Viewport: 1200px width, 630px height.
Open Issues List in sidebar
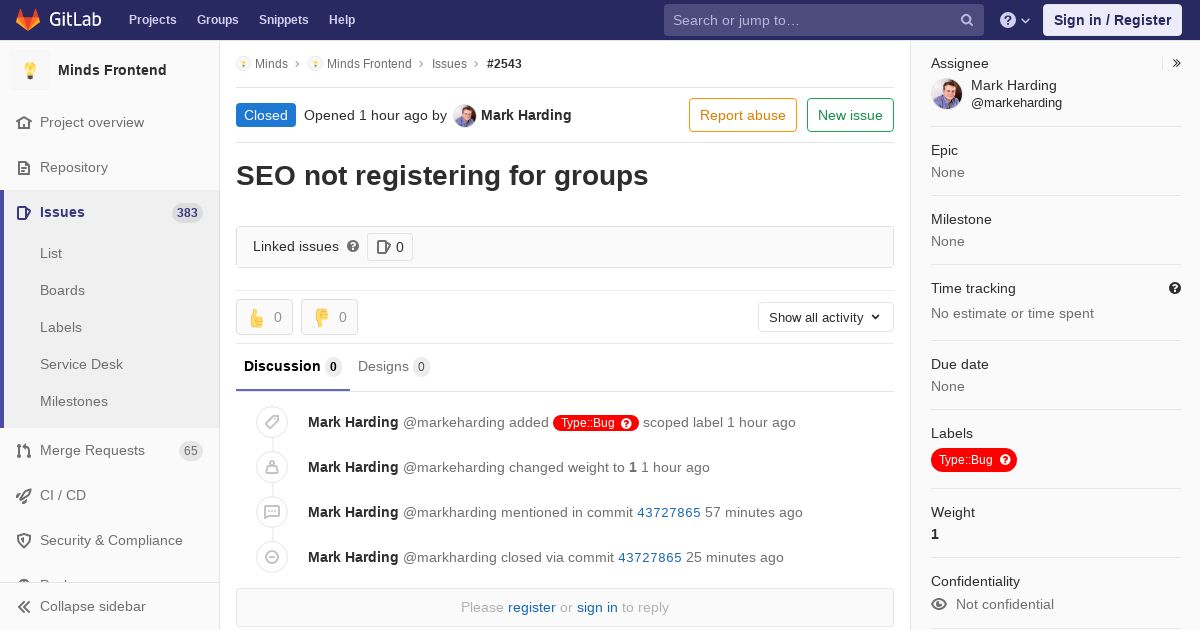tap(51, 253)
